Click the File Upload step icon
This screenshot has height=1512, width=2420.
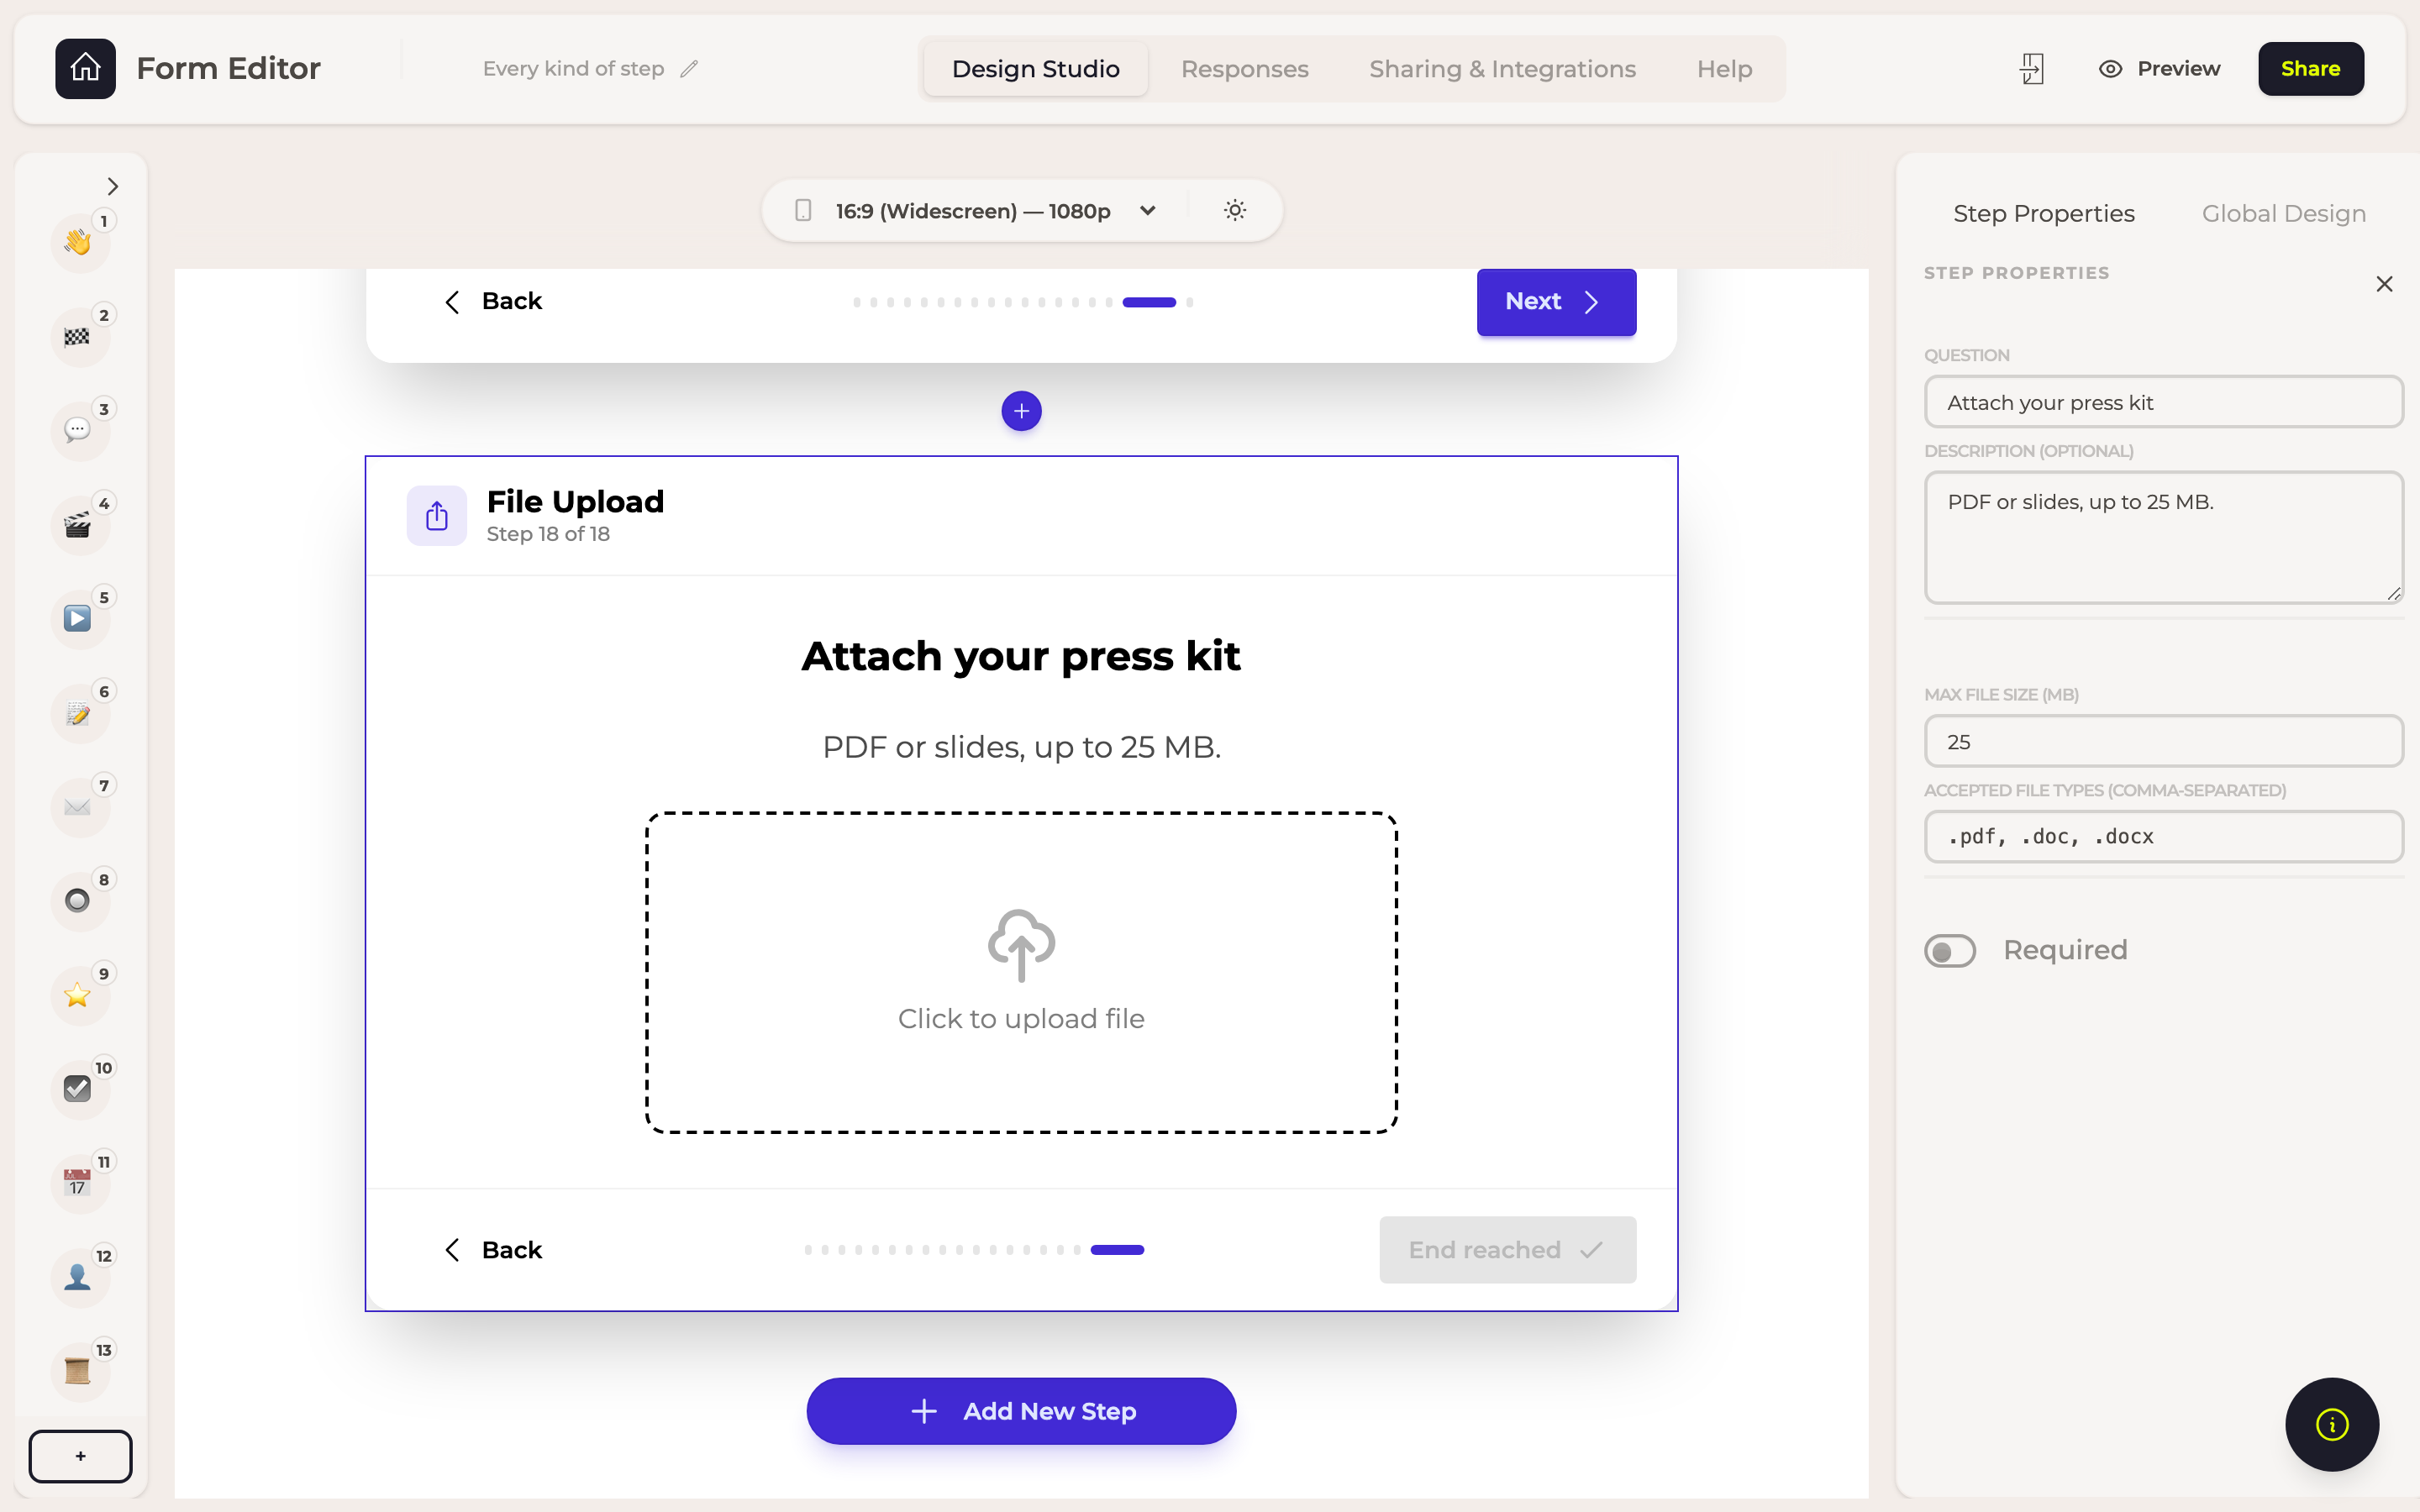(x=436, y=516)
